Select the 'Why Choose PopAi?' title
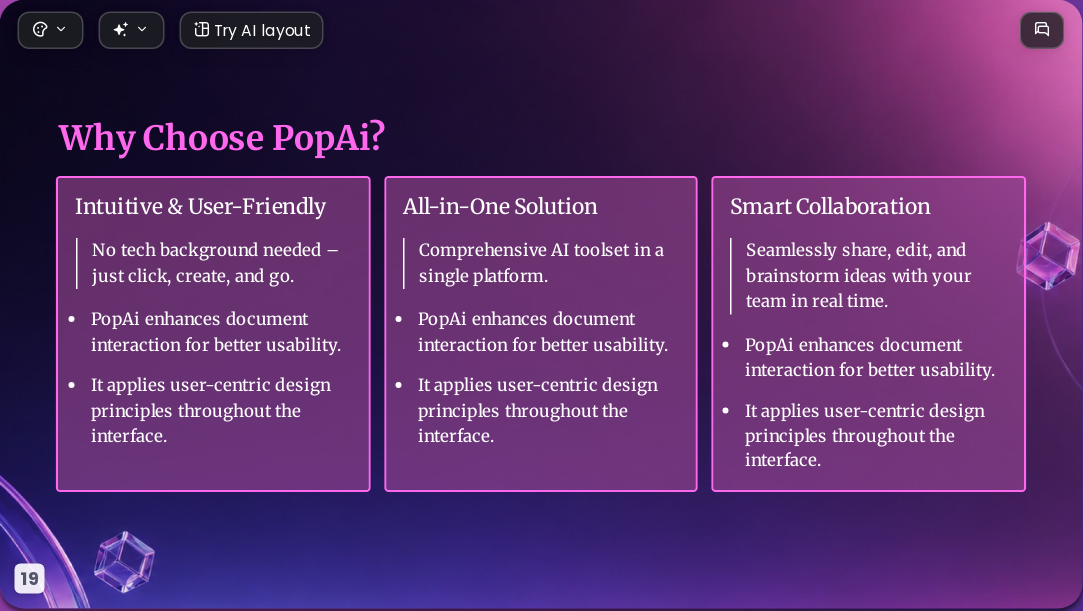Screen dimensions: 1083x611 (222, 137)
